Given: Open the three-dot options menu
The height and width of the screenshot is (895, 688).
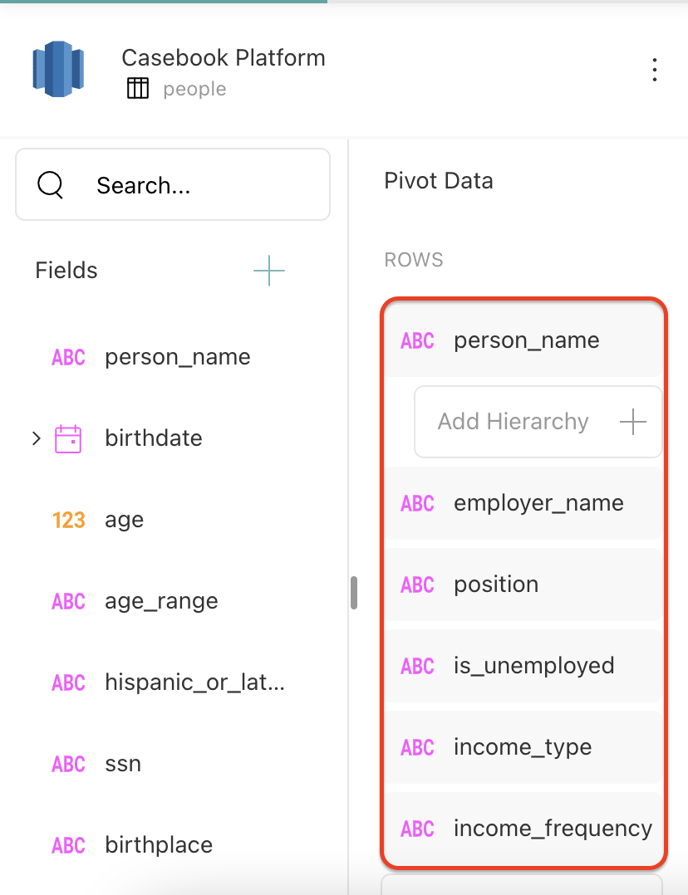Looking at the screenshot, I should coord(654,70).
